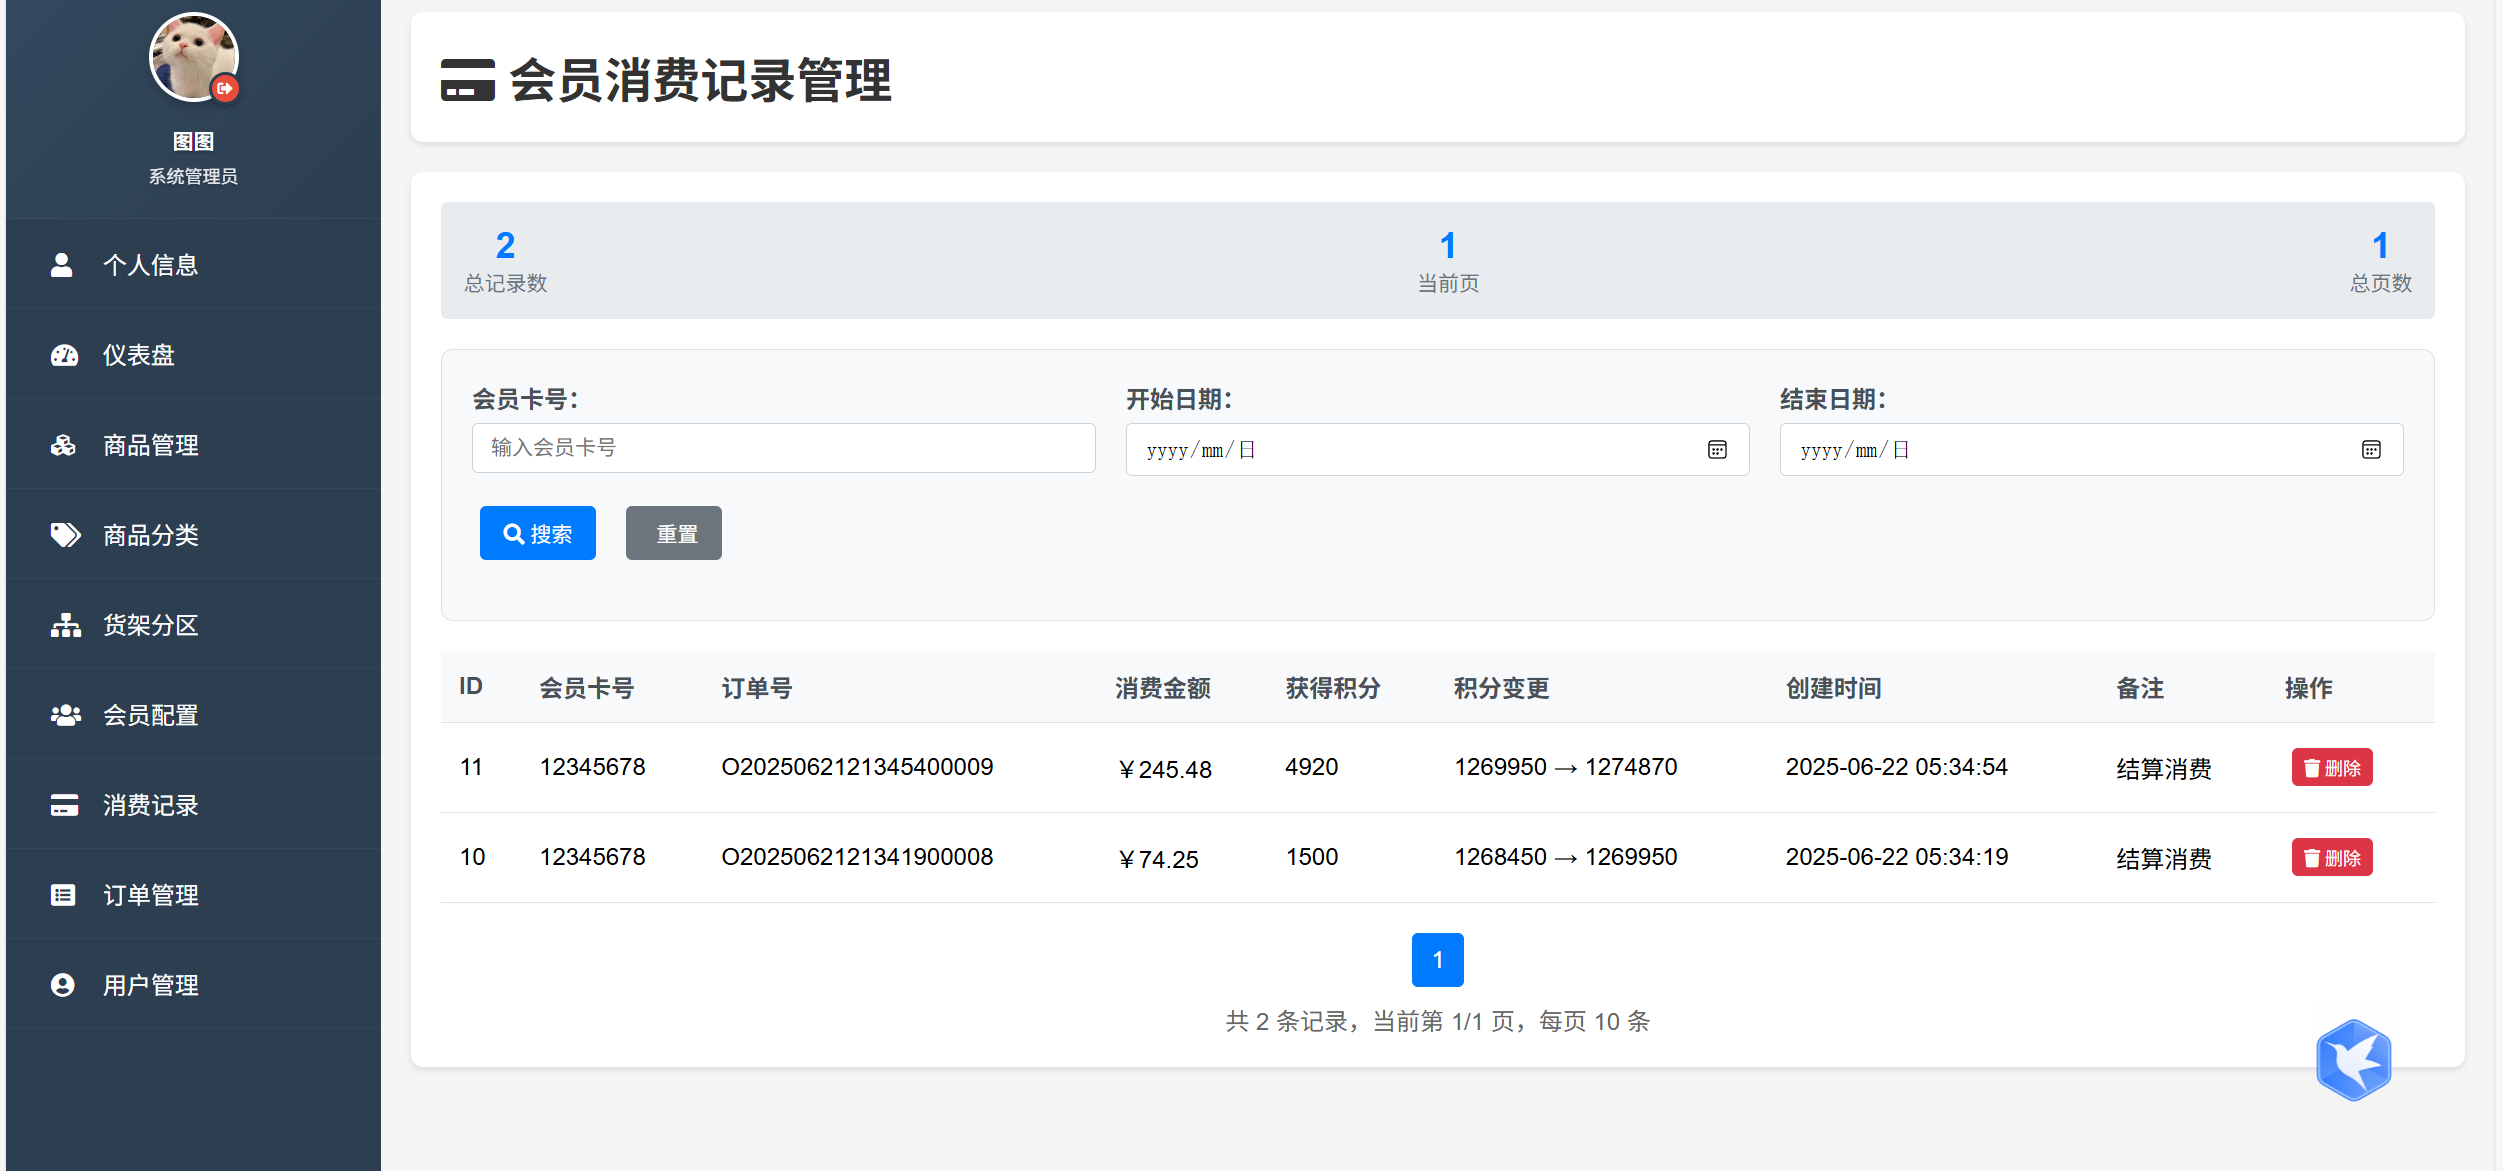
Task: Delete record ID 10
Action: point(2331,858)
